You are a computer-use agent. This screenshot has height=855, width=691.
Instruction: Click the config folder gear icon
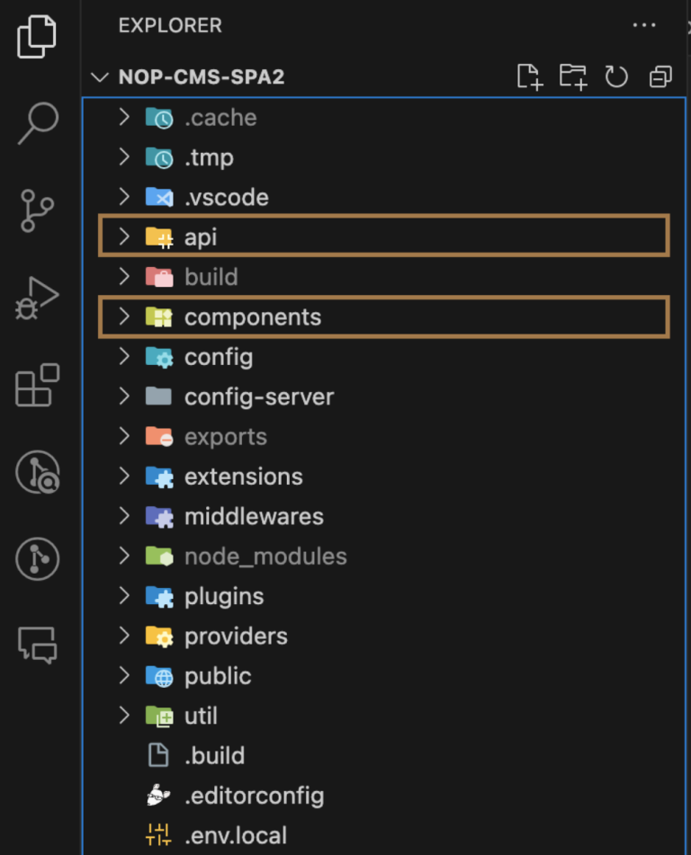[159, 357]
